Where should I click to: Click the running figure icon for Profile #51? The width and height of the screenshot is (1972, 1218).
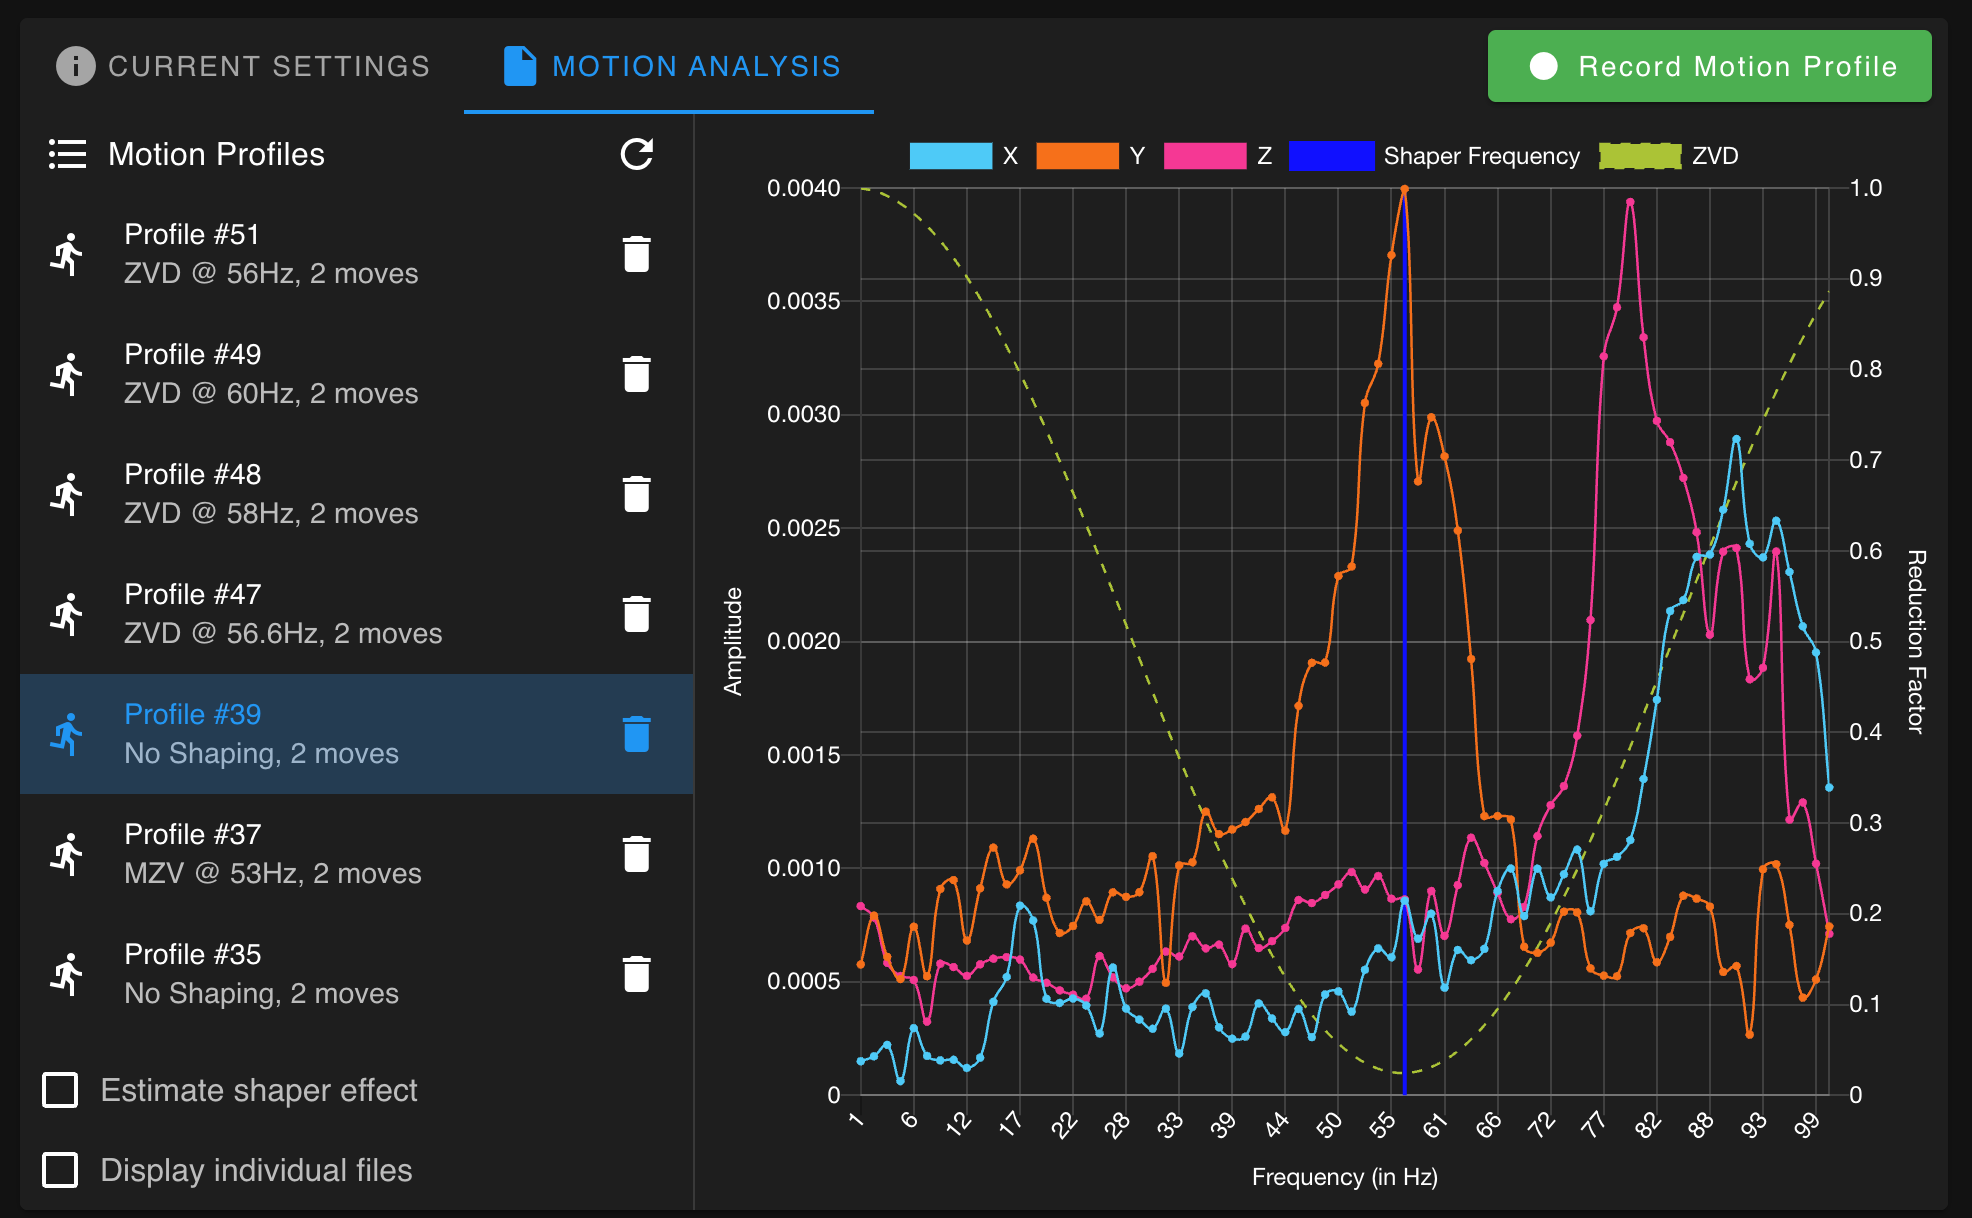(x=67, y=254)
